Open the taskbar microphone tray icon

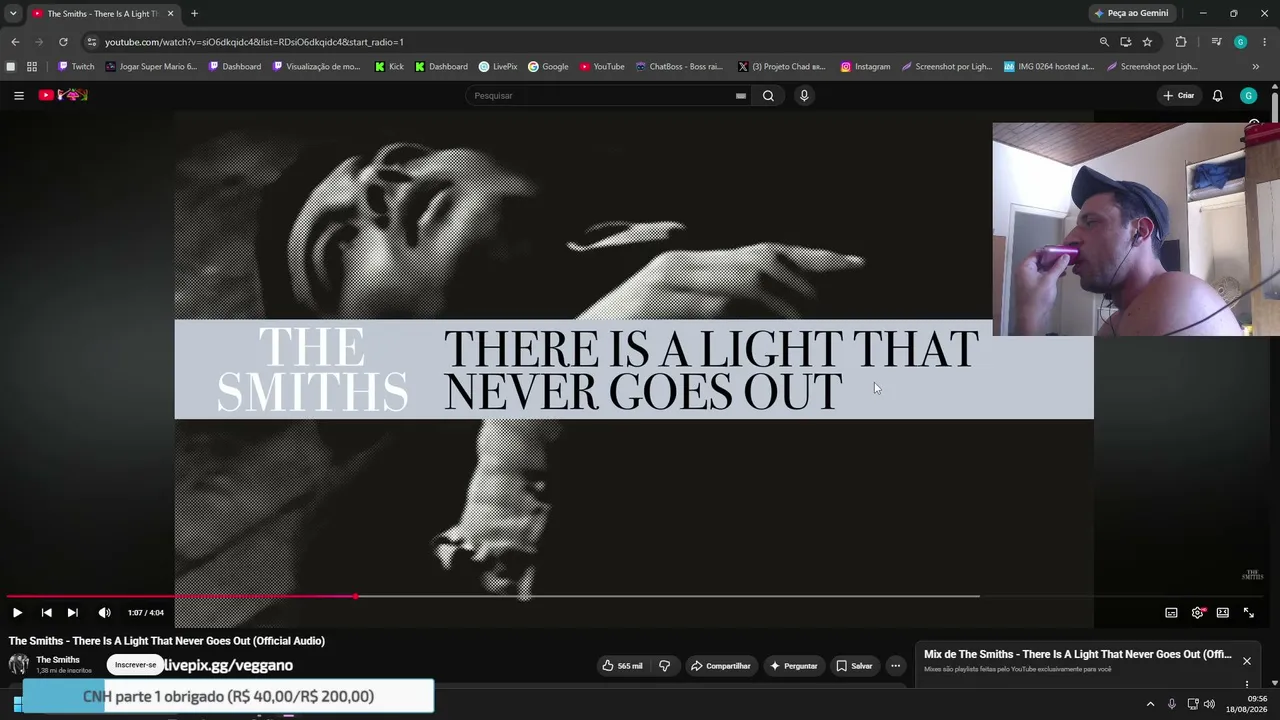1172,704
